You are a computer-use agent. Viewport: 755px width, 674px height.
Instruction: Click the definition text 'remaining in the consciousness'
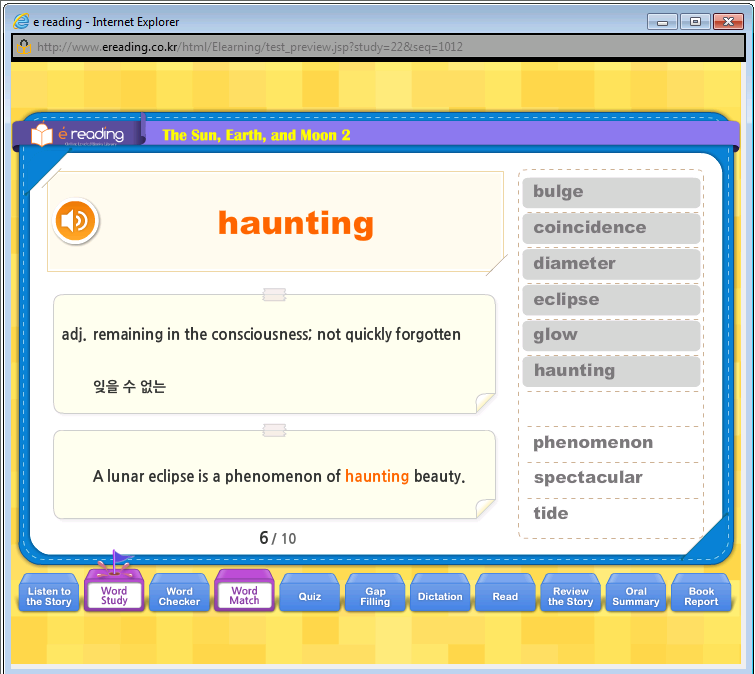202,334
